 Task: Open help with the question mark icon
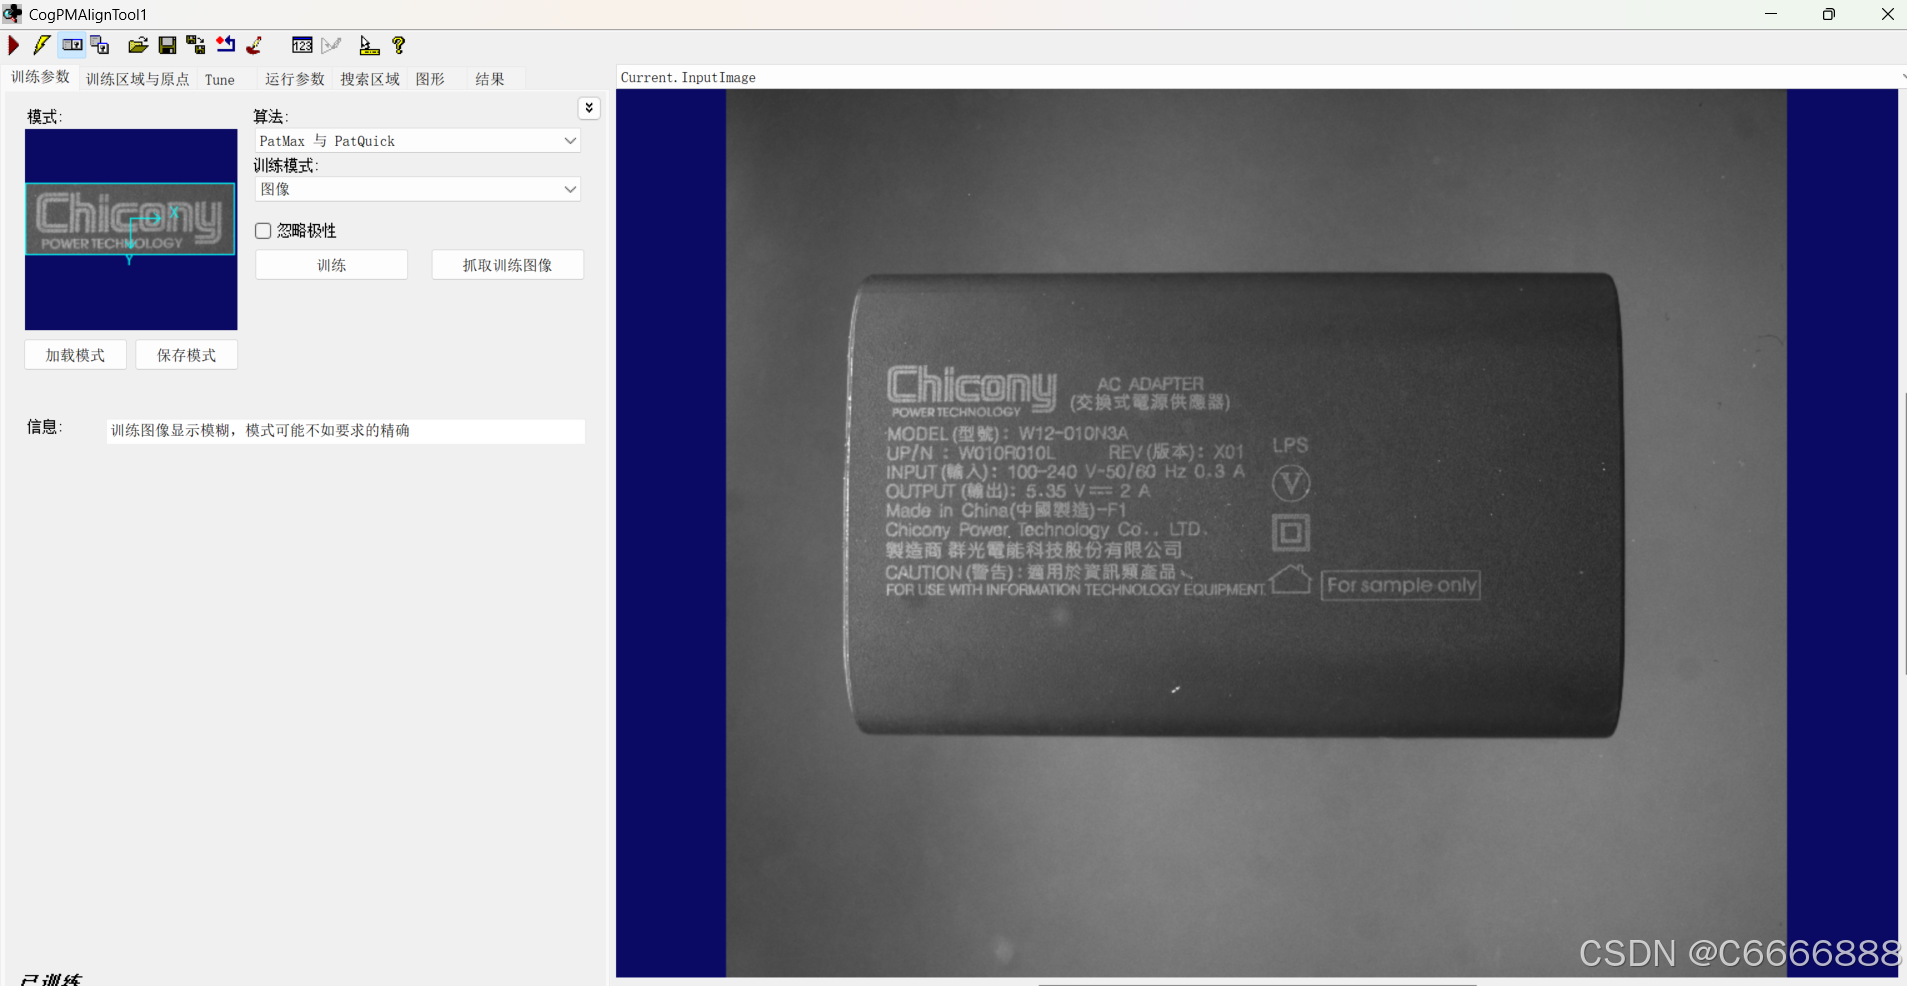pyautogui.click(x=398, y=45)
